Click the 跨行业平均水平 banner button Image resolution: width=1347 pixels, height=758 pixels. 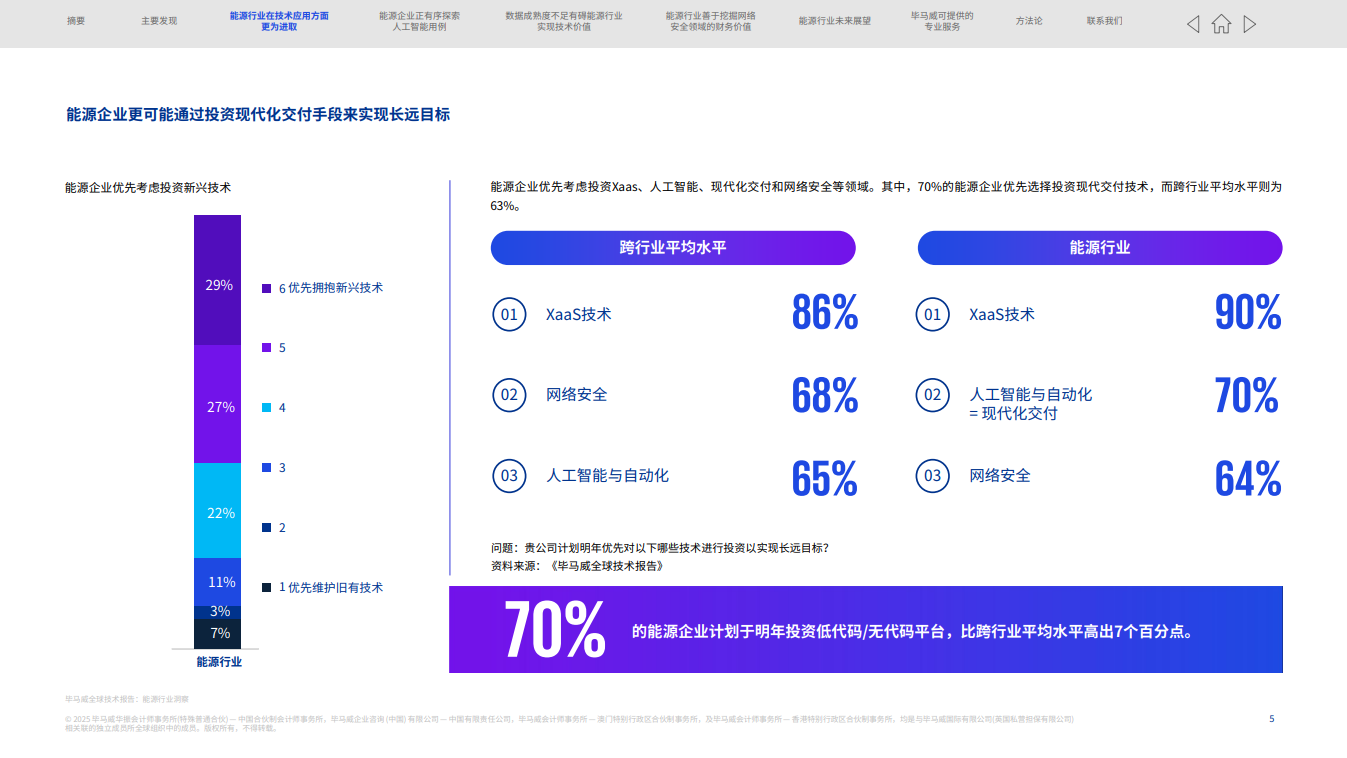pyautogui.click(x=672, y=248)
